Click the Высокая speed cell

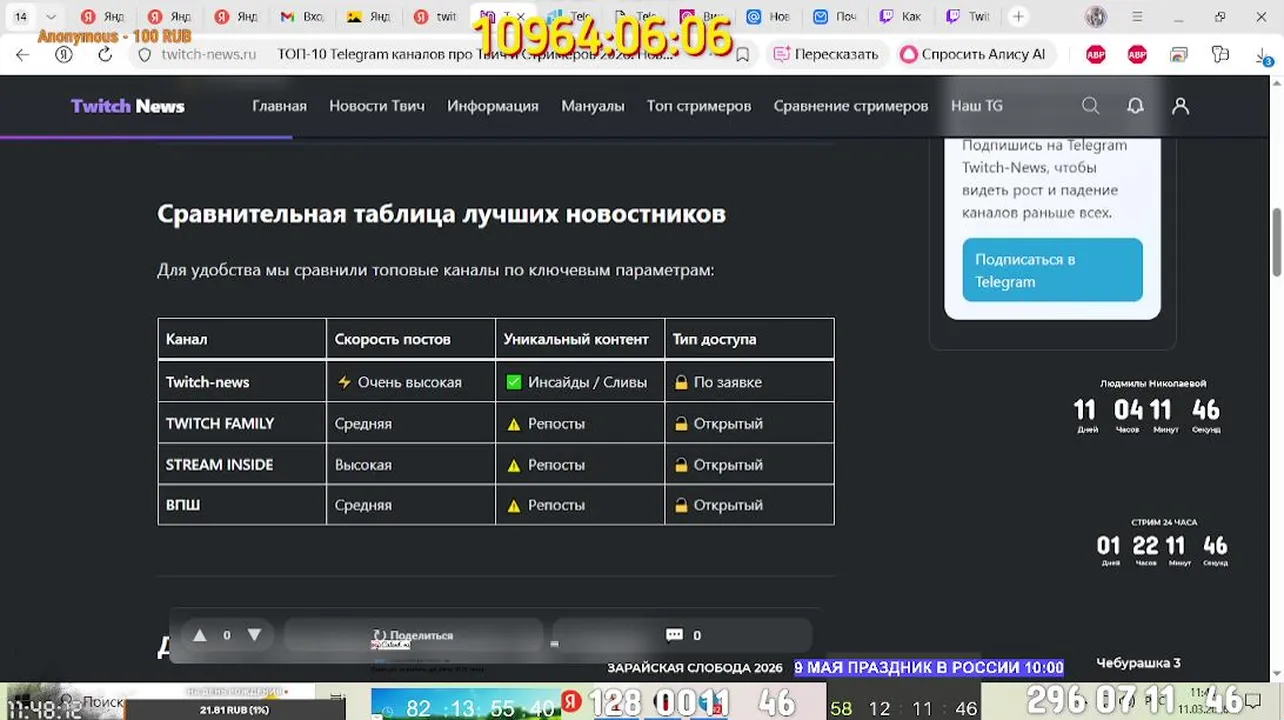(411, 464)
